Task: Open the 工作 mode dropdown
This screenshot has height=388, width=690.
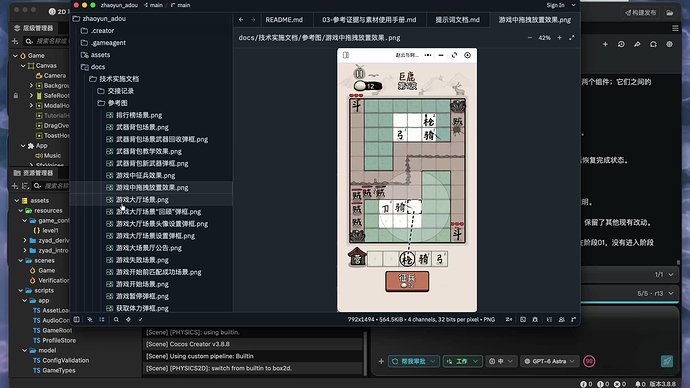Action: [x=462, y=361]
